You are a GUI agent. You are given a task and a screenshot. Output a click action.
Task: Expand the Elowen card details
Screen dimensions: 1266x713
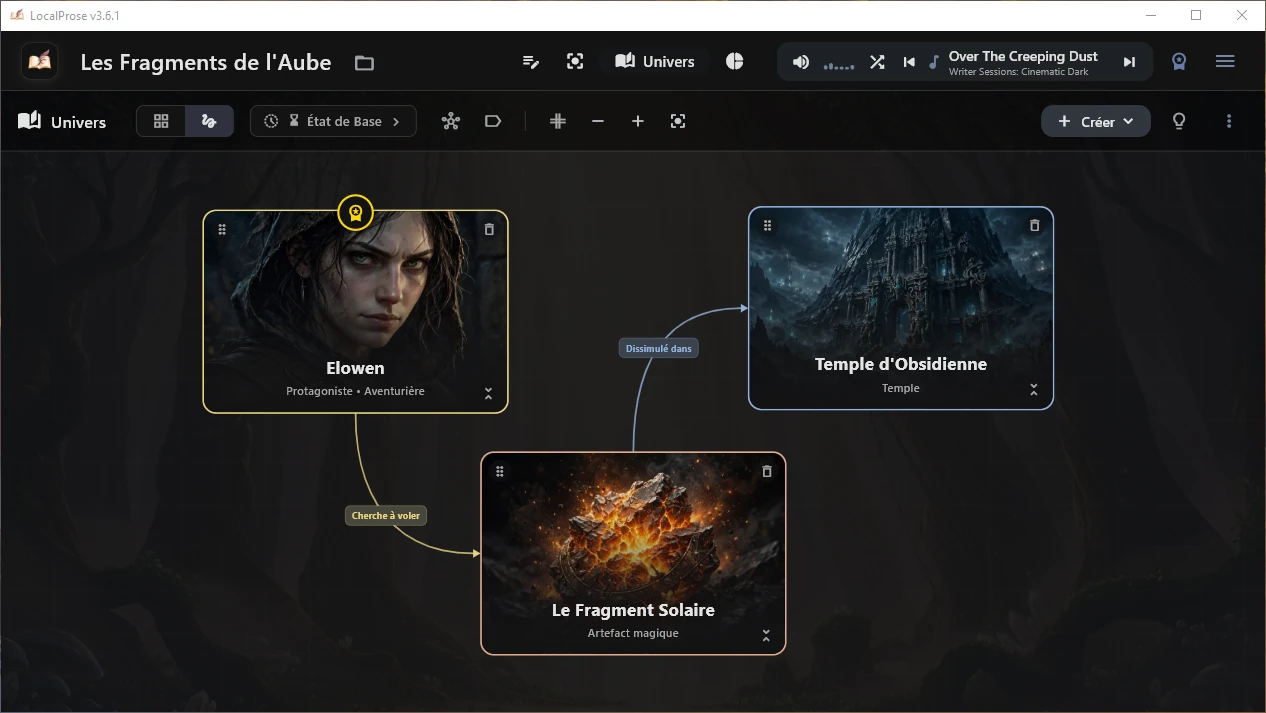(x=488, y=393)
